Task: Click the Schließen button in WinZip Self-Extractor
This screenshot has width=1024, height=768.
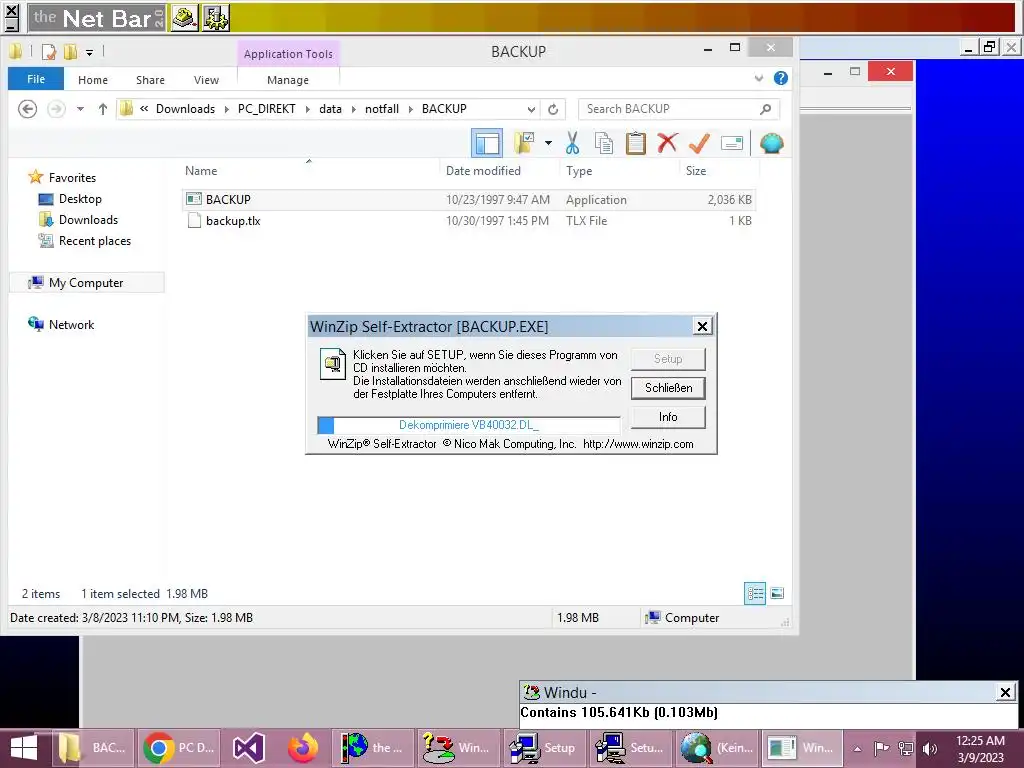Action: [x=668, y=388]
